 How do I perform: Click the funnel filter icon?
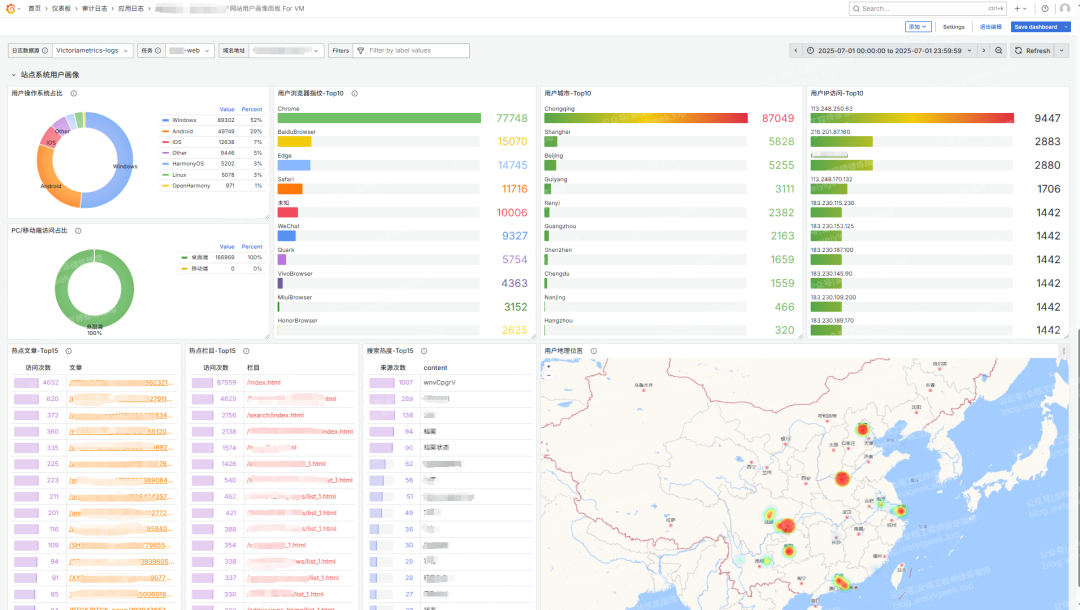[360, 50]
